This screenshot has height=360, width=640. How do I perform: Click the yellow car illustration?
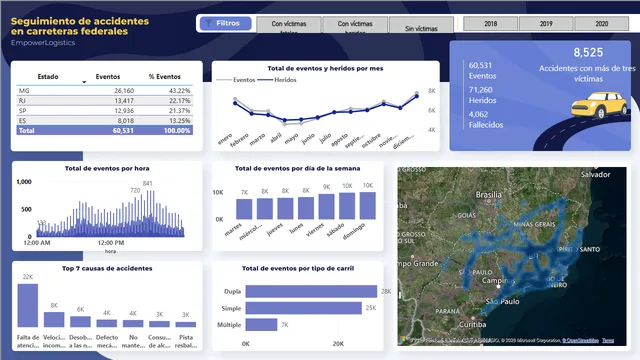[599, 105]
